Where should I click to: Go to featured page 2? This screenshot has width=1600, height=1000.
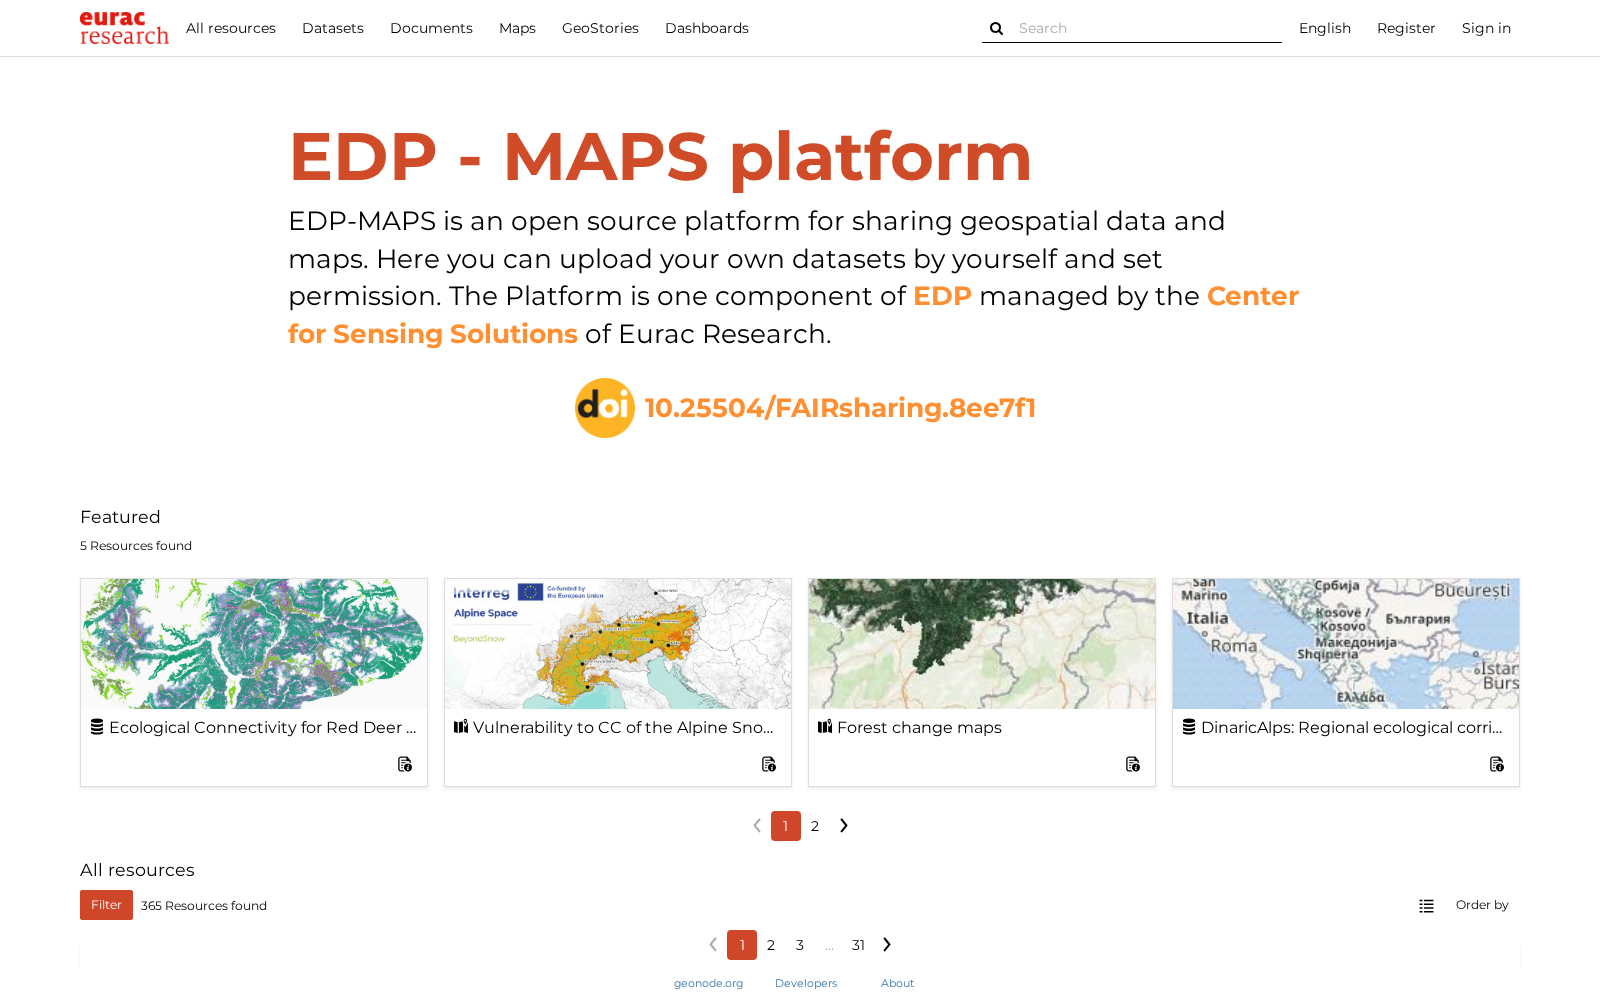(815, 826)
